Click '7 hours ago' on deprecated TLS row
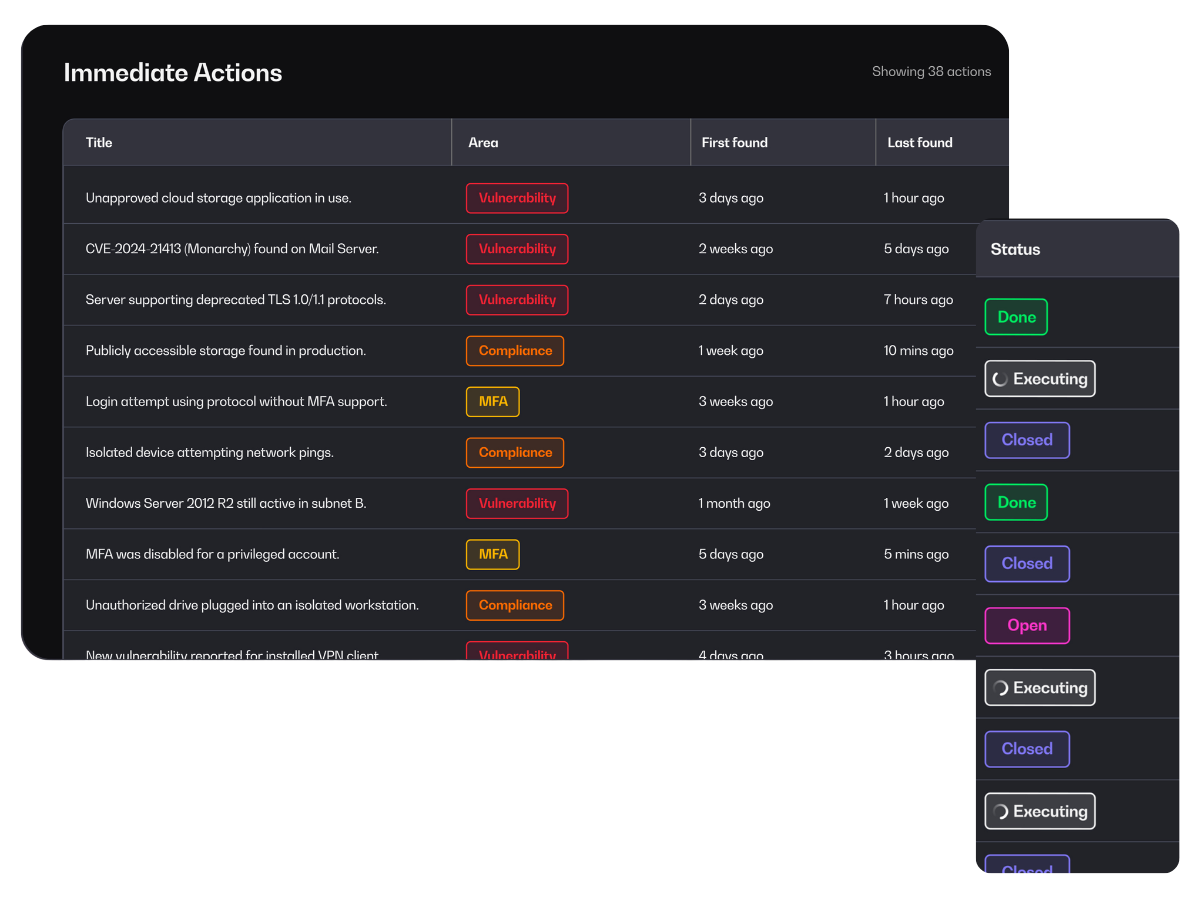 [918, 300]
